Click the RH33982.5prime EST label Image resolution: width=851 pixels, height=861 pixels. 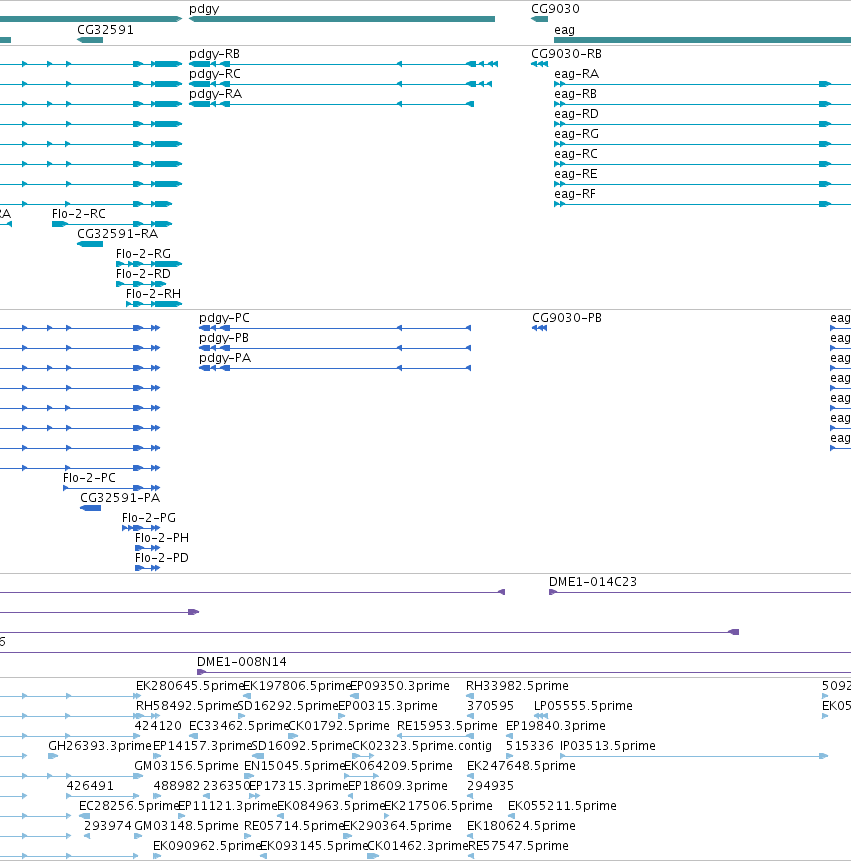(517, 686)
